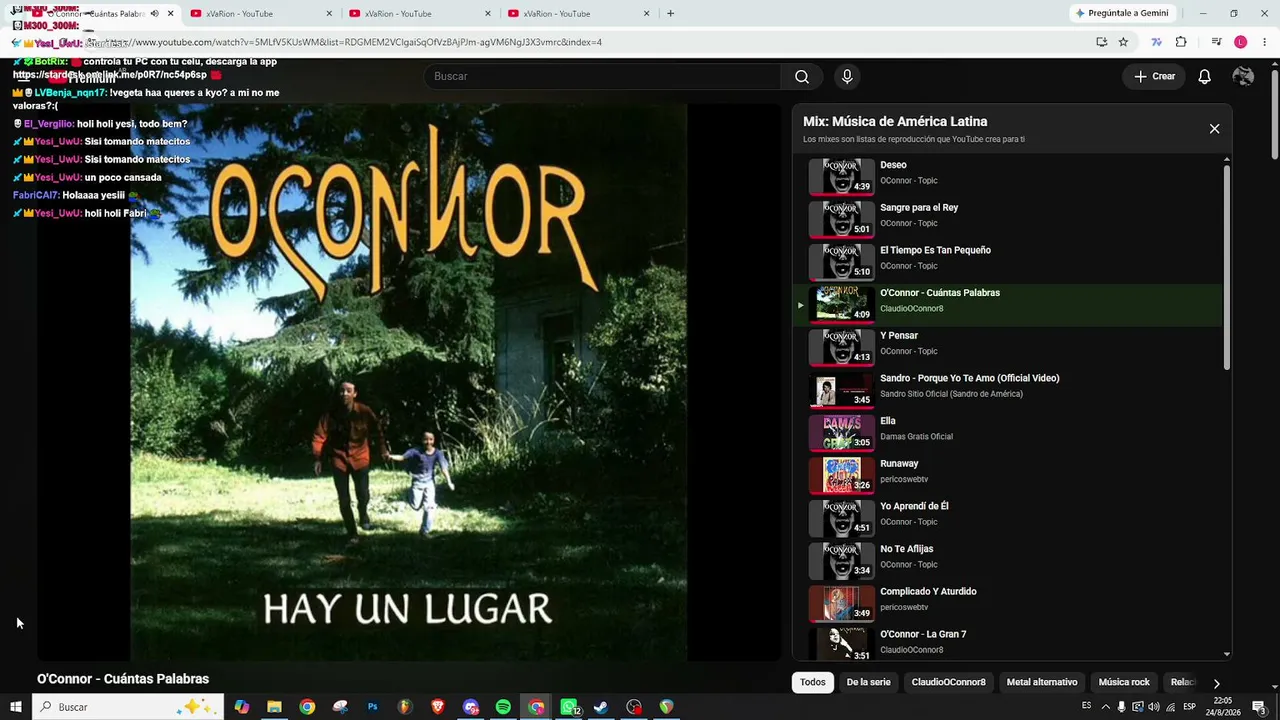Switch the ESP keyboard language indicator
Image resolution: width=1280 pixels, height=720 pixels.
click(1189, 707)
